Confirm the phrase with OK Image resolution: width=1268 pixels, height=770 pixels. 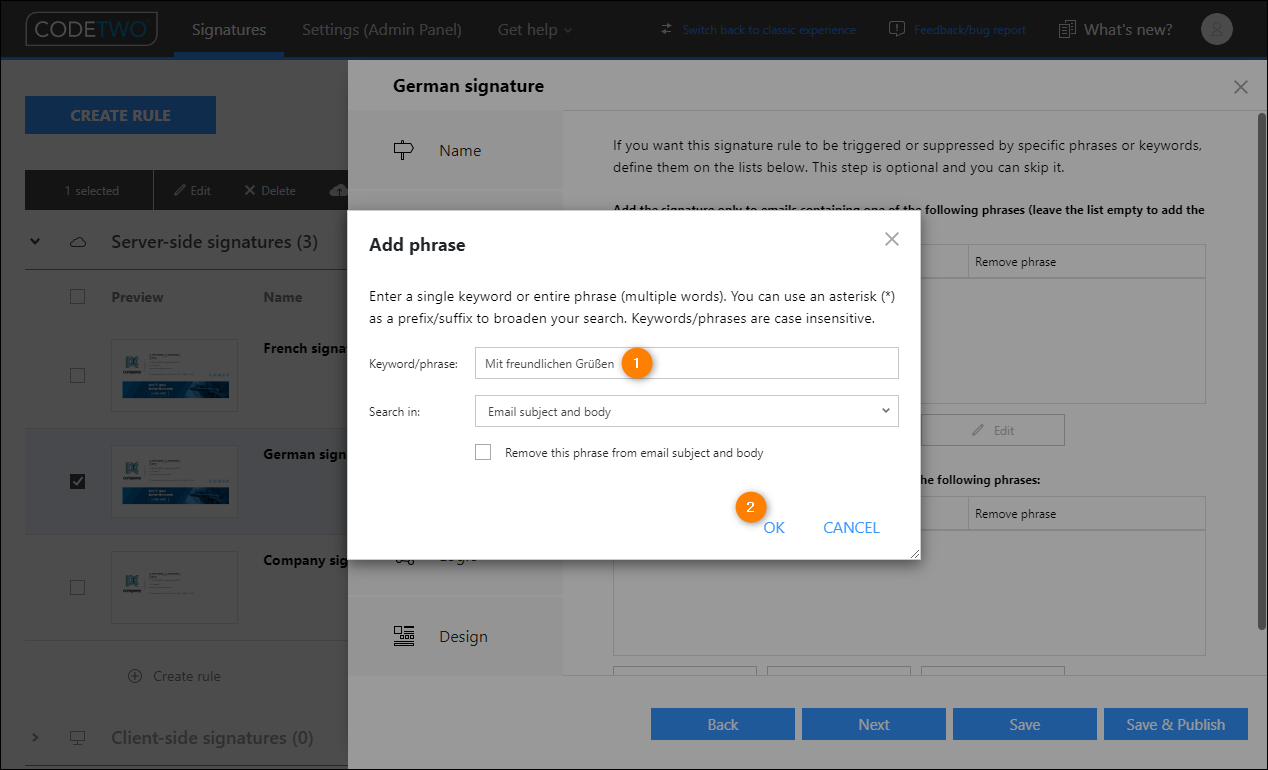tap(774, 527)
